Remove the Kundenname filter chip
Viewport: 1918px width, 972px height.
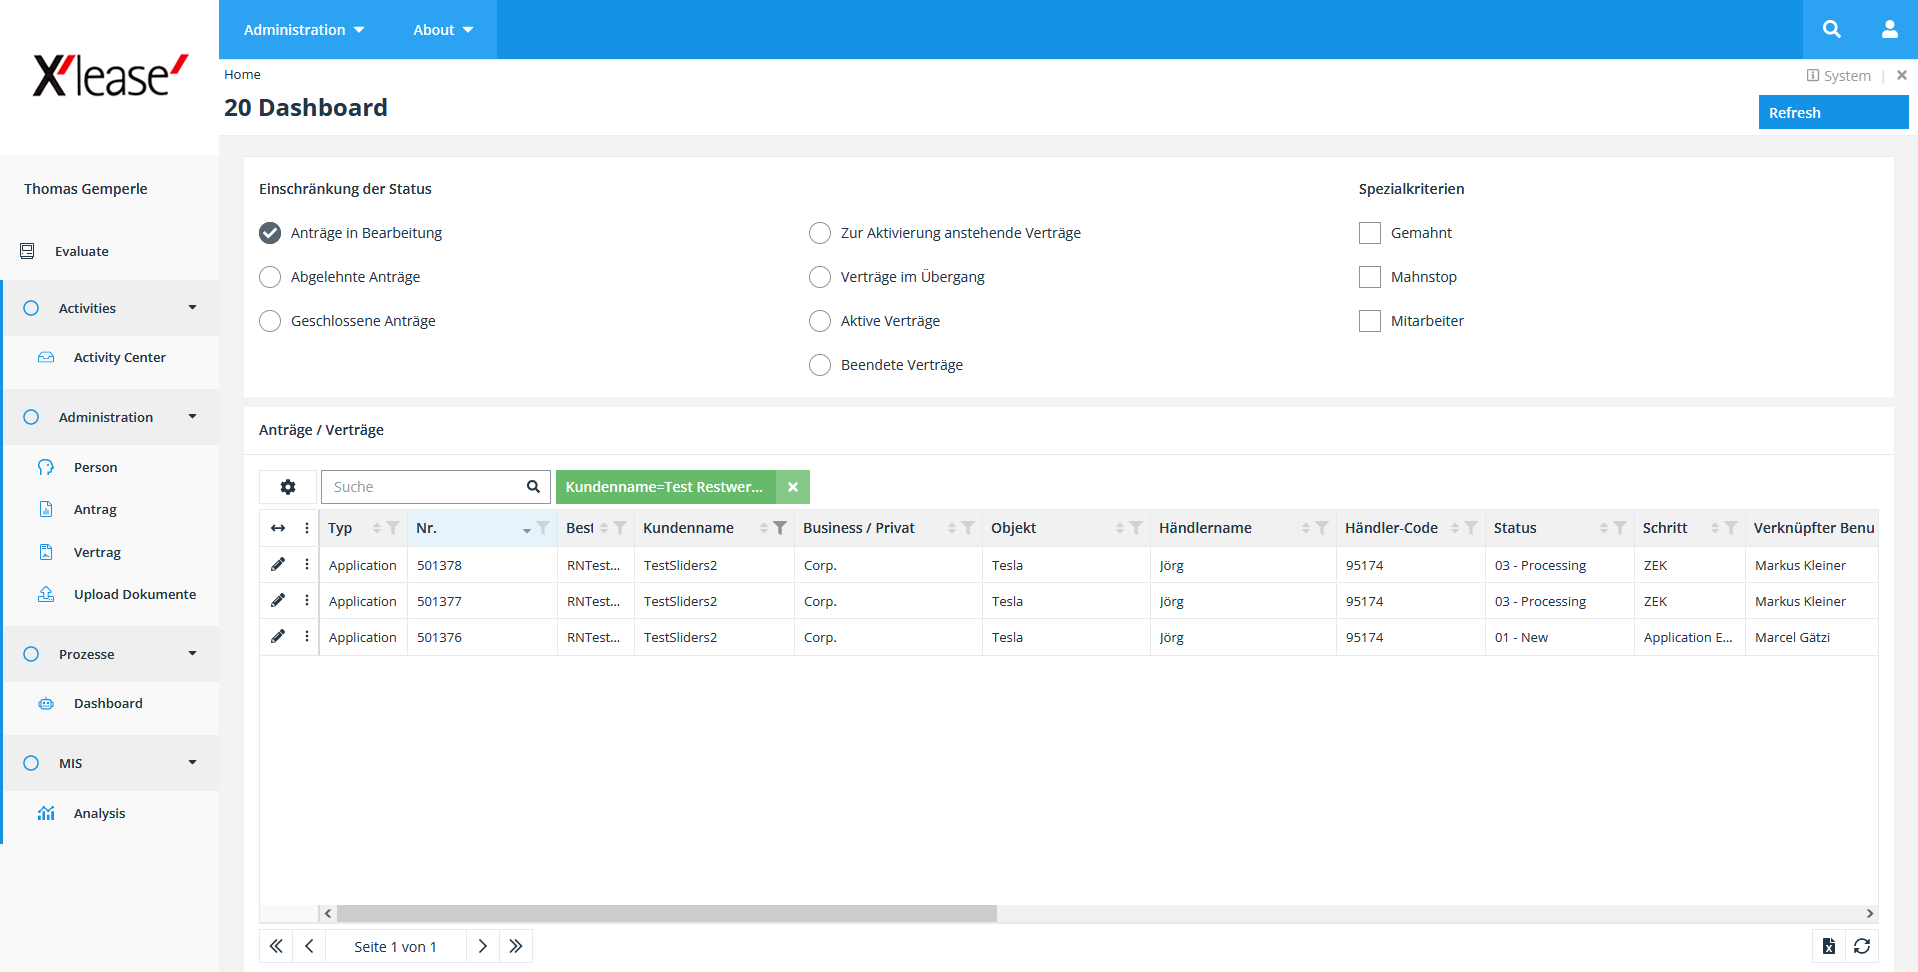tap(793, 487)
